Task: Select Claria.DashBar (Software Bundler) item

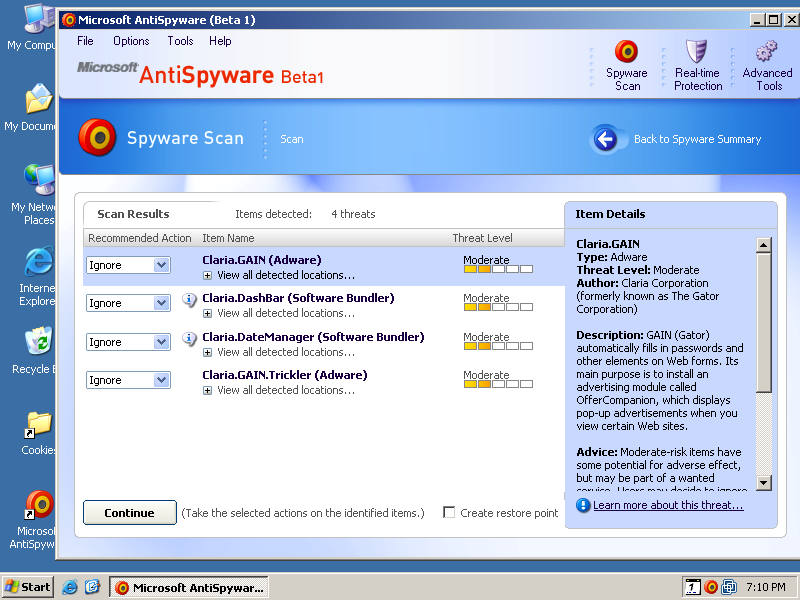Action: click(x=298, y=298)
